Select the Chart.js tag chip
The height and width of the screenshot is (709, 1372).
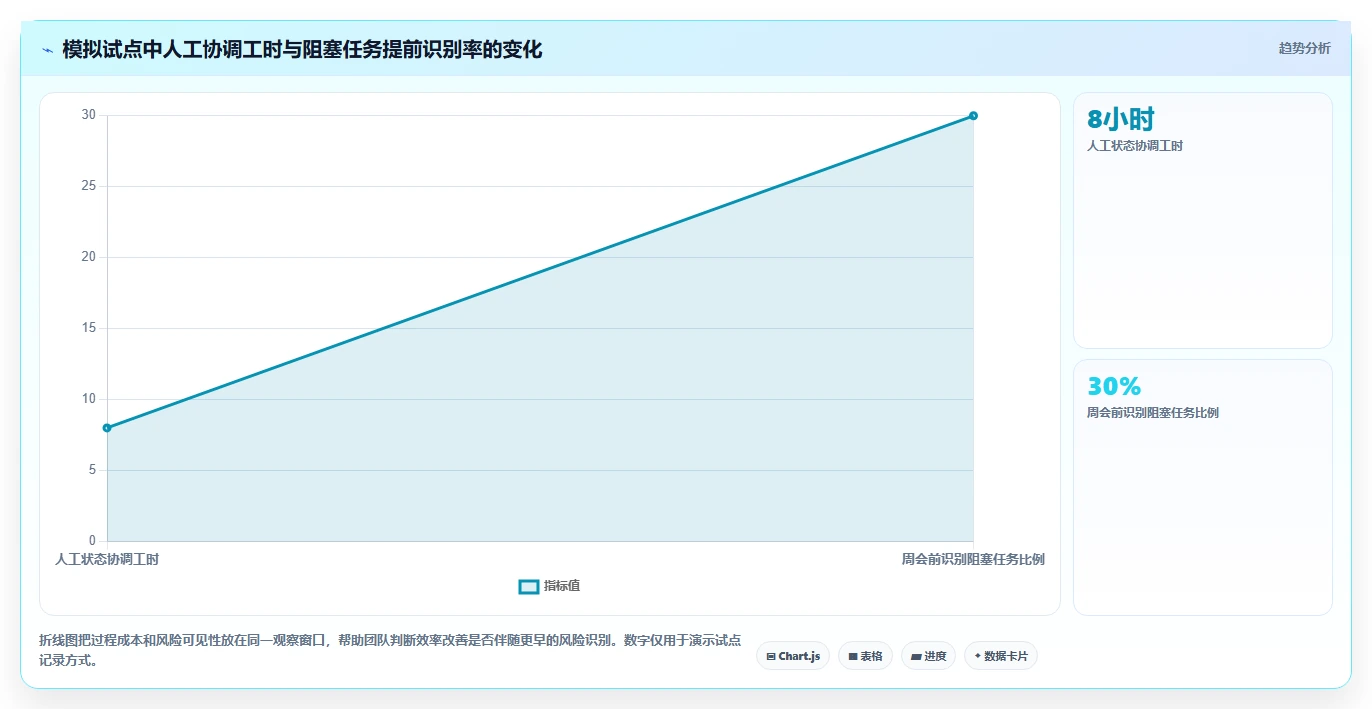coord(793,656)
